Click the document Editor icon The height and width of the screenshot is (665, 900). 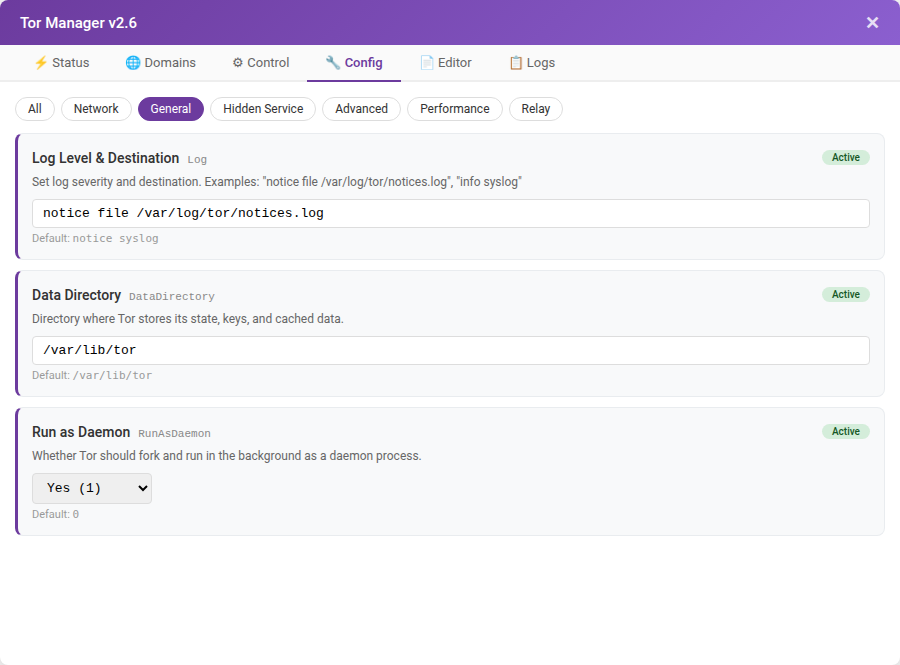click(x=426, y=63)
